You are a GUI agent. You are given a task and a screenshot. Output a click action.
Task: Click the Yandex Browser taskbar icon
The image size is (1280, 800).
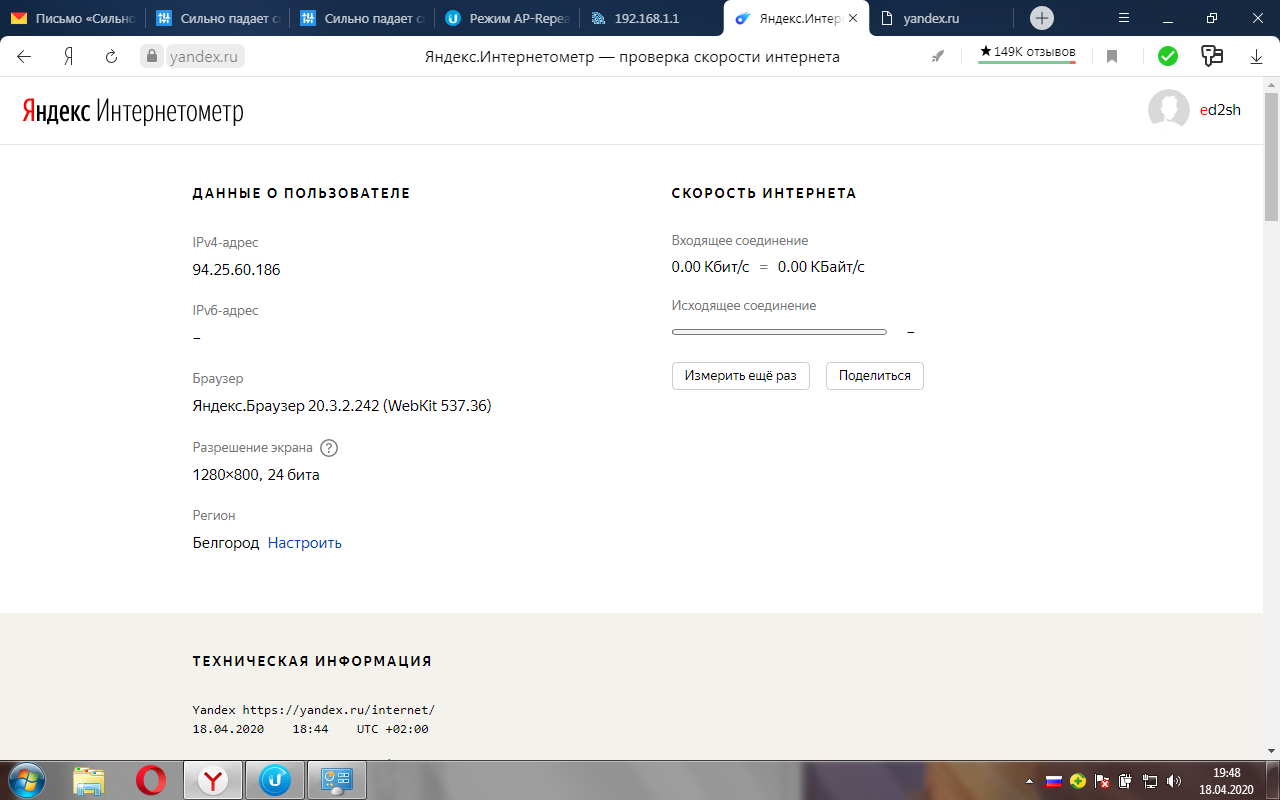213,780
